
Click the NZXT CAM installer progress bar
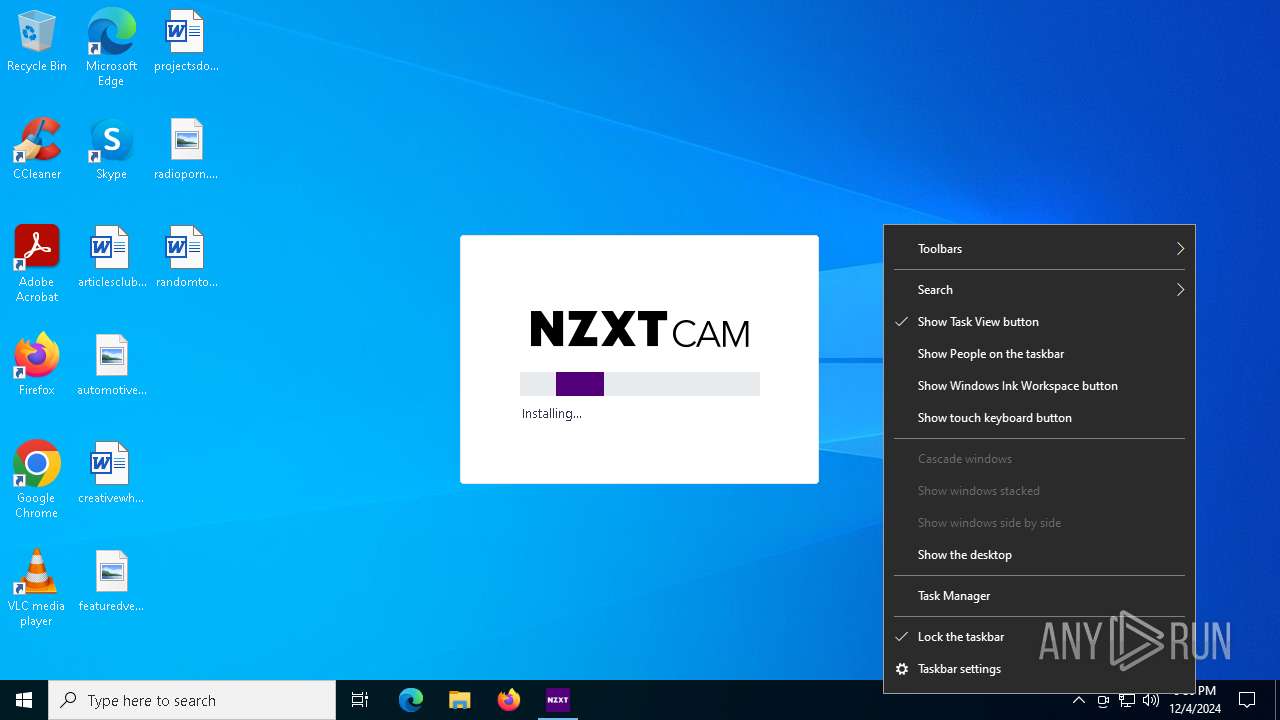[x=640, y=384]
